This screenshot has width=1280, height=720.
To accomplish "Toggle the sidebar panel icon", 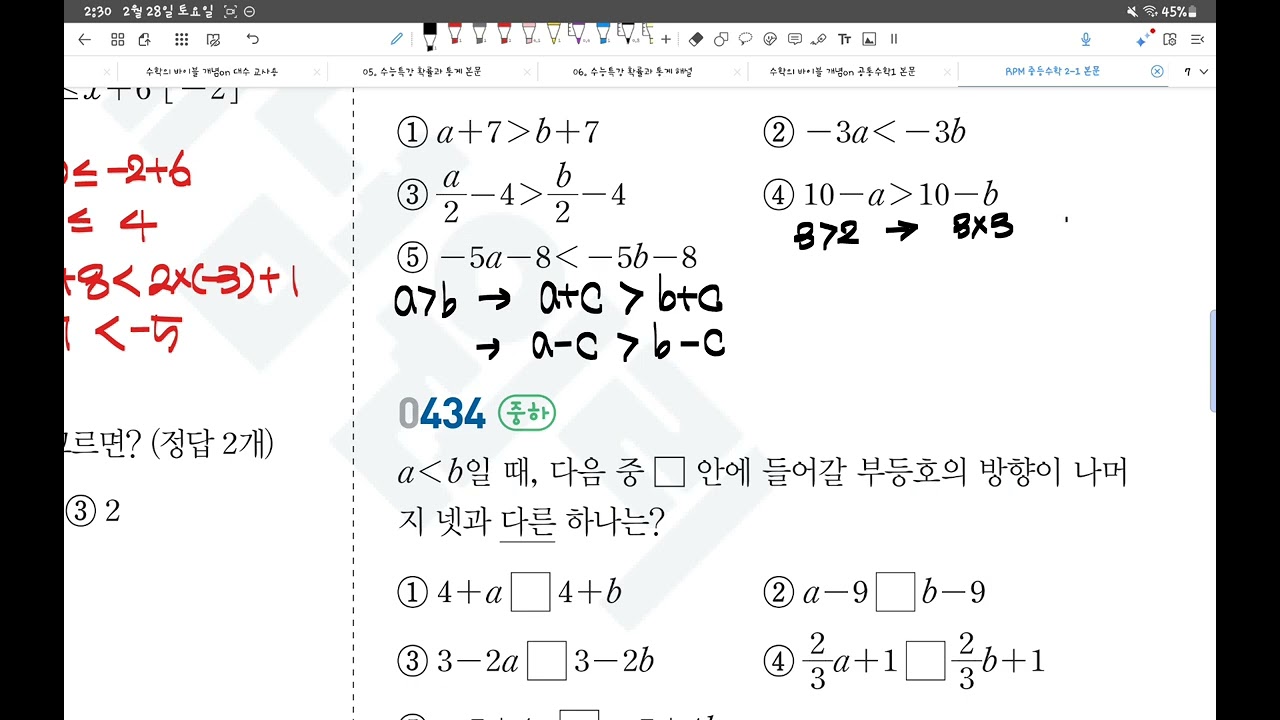I will (x=1197, y=40).
